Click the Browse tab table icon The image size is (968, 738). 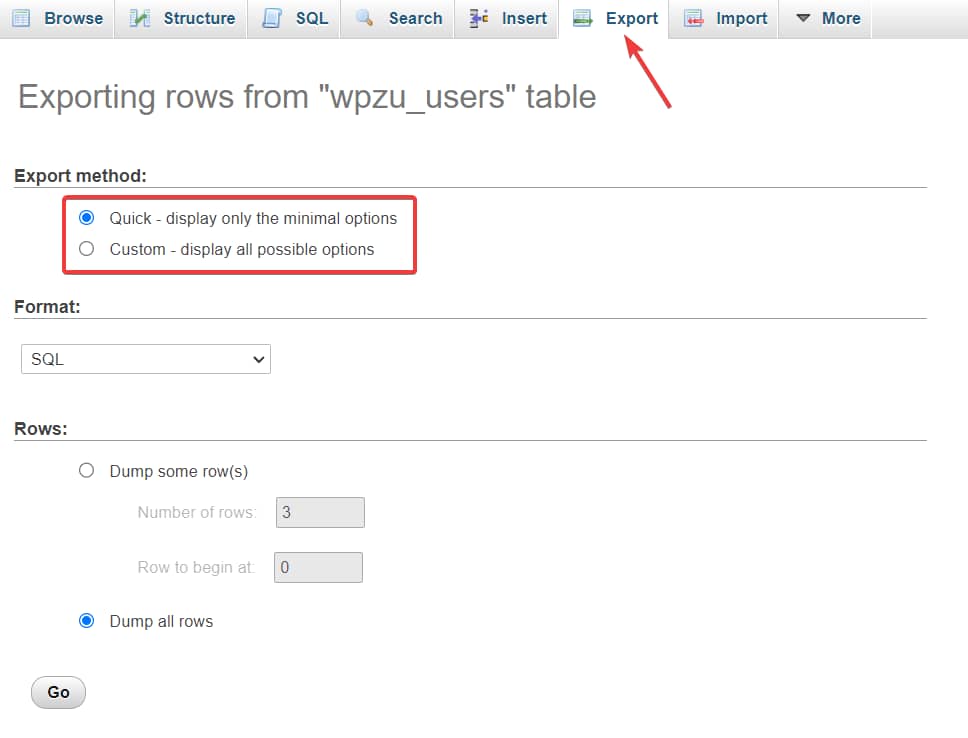click(22, 19)
